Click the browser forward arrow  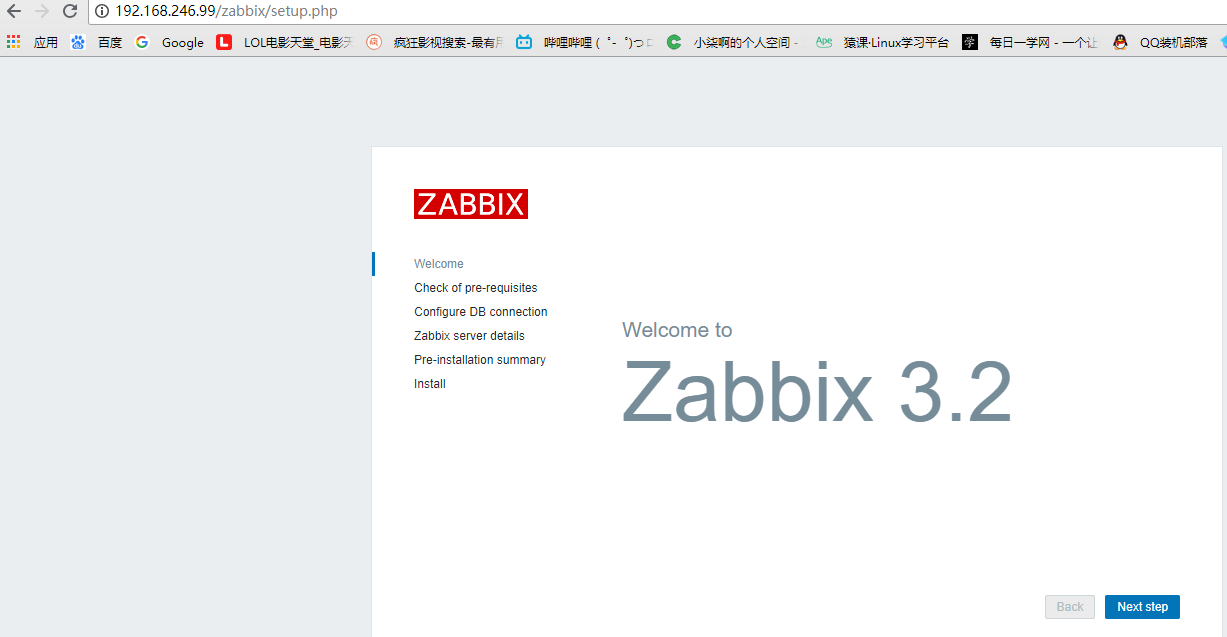(42, 11)
